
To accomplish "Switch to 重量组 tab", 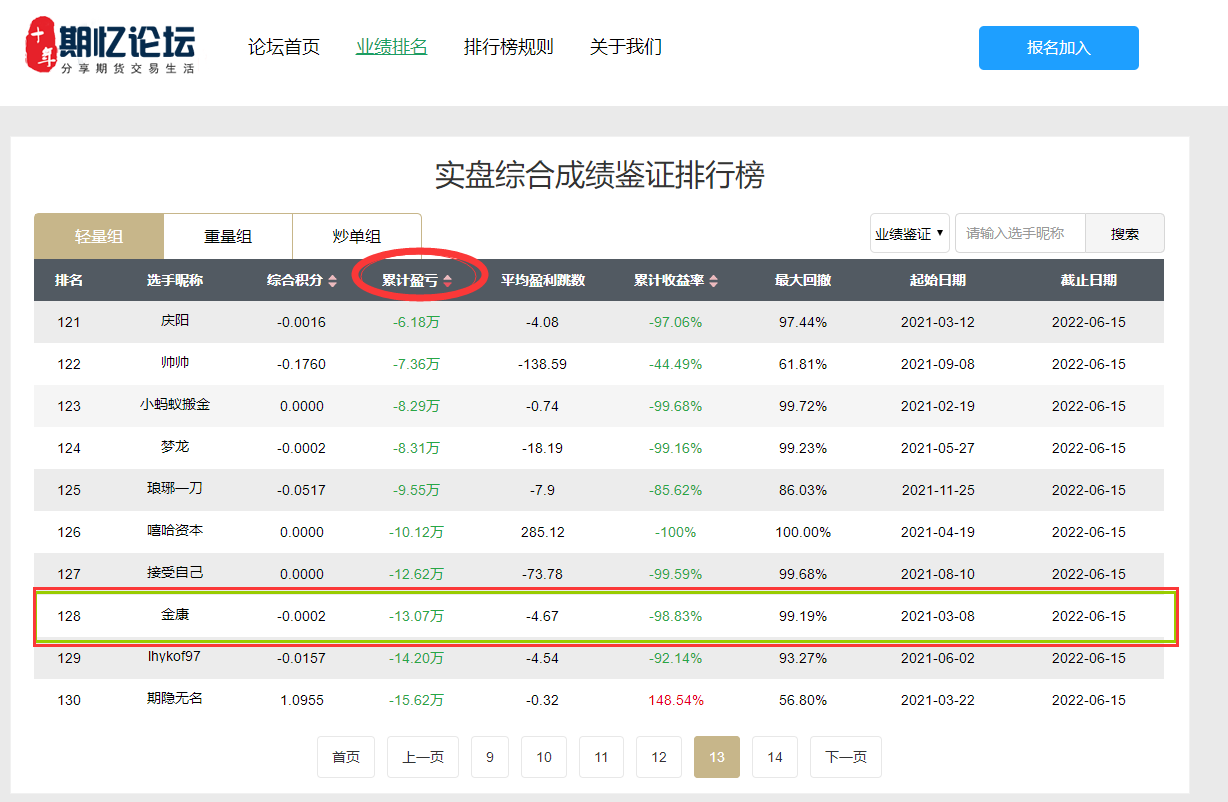I will coord(228,237).
